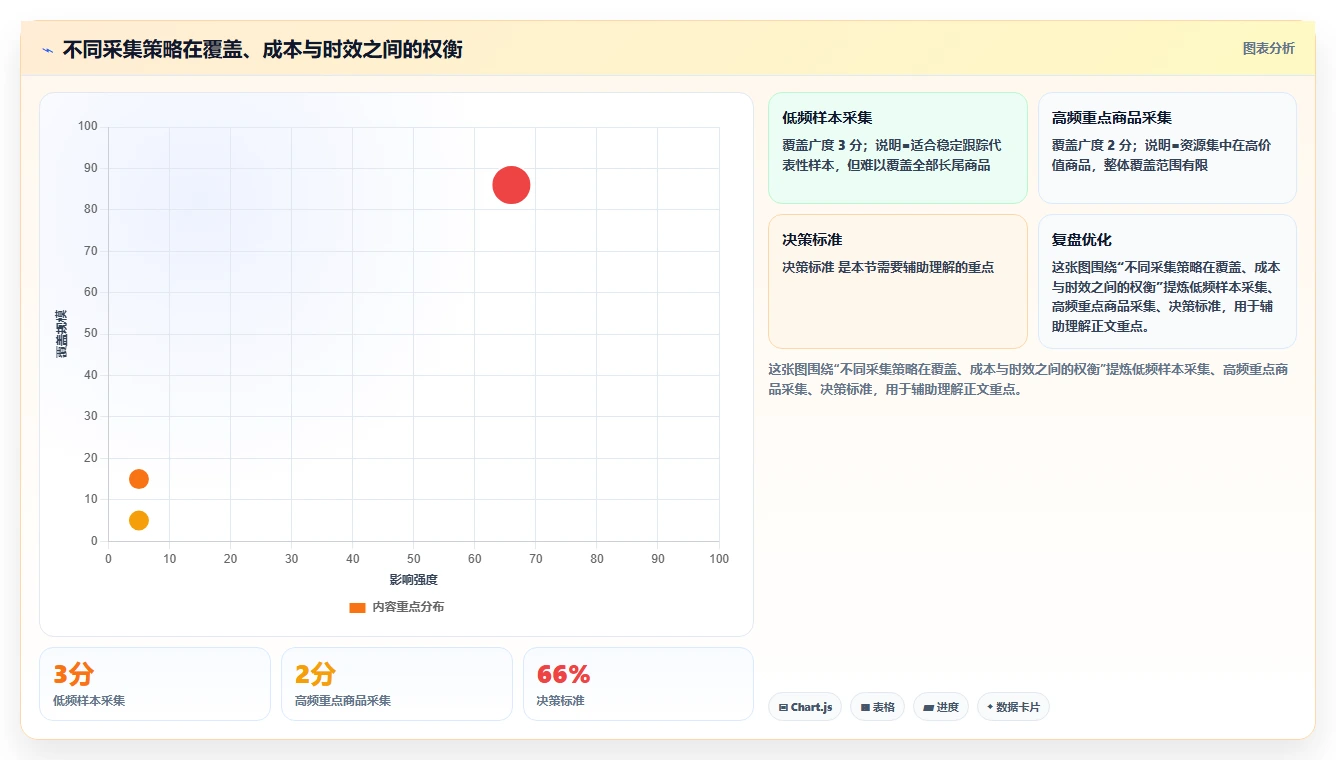Toggle the 内容重点分布 legend item

(x=396, y=607)
